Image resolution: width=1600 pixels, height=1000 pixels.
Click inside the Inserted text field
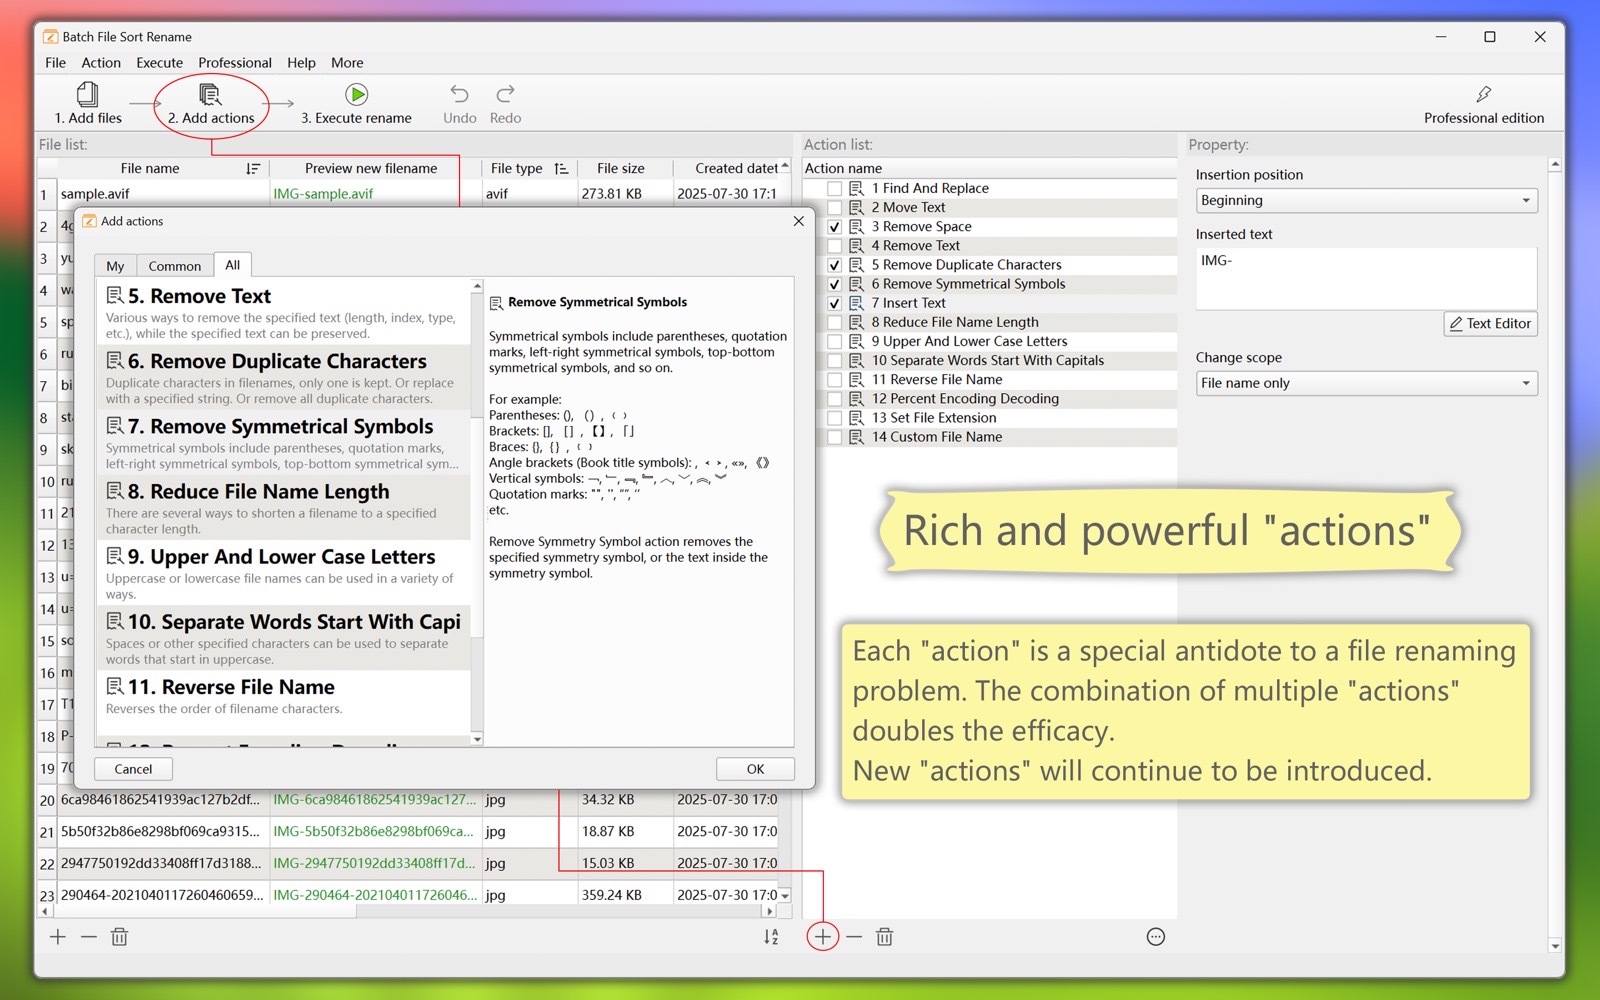point(1365,279)
